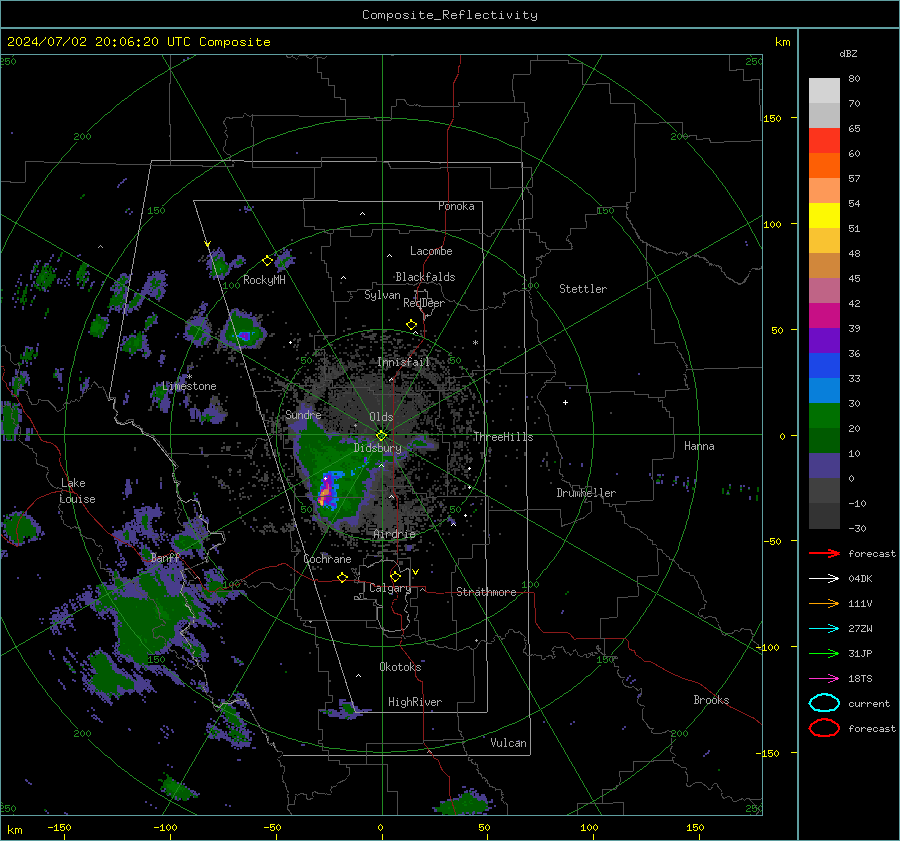Click the orange 111V arrow icon
The image size is (900, 841).
click(824, 603)
